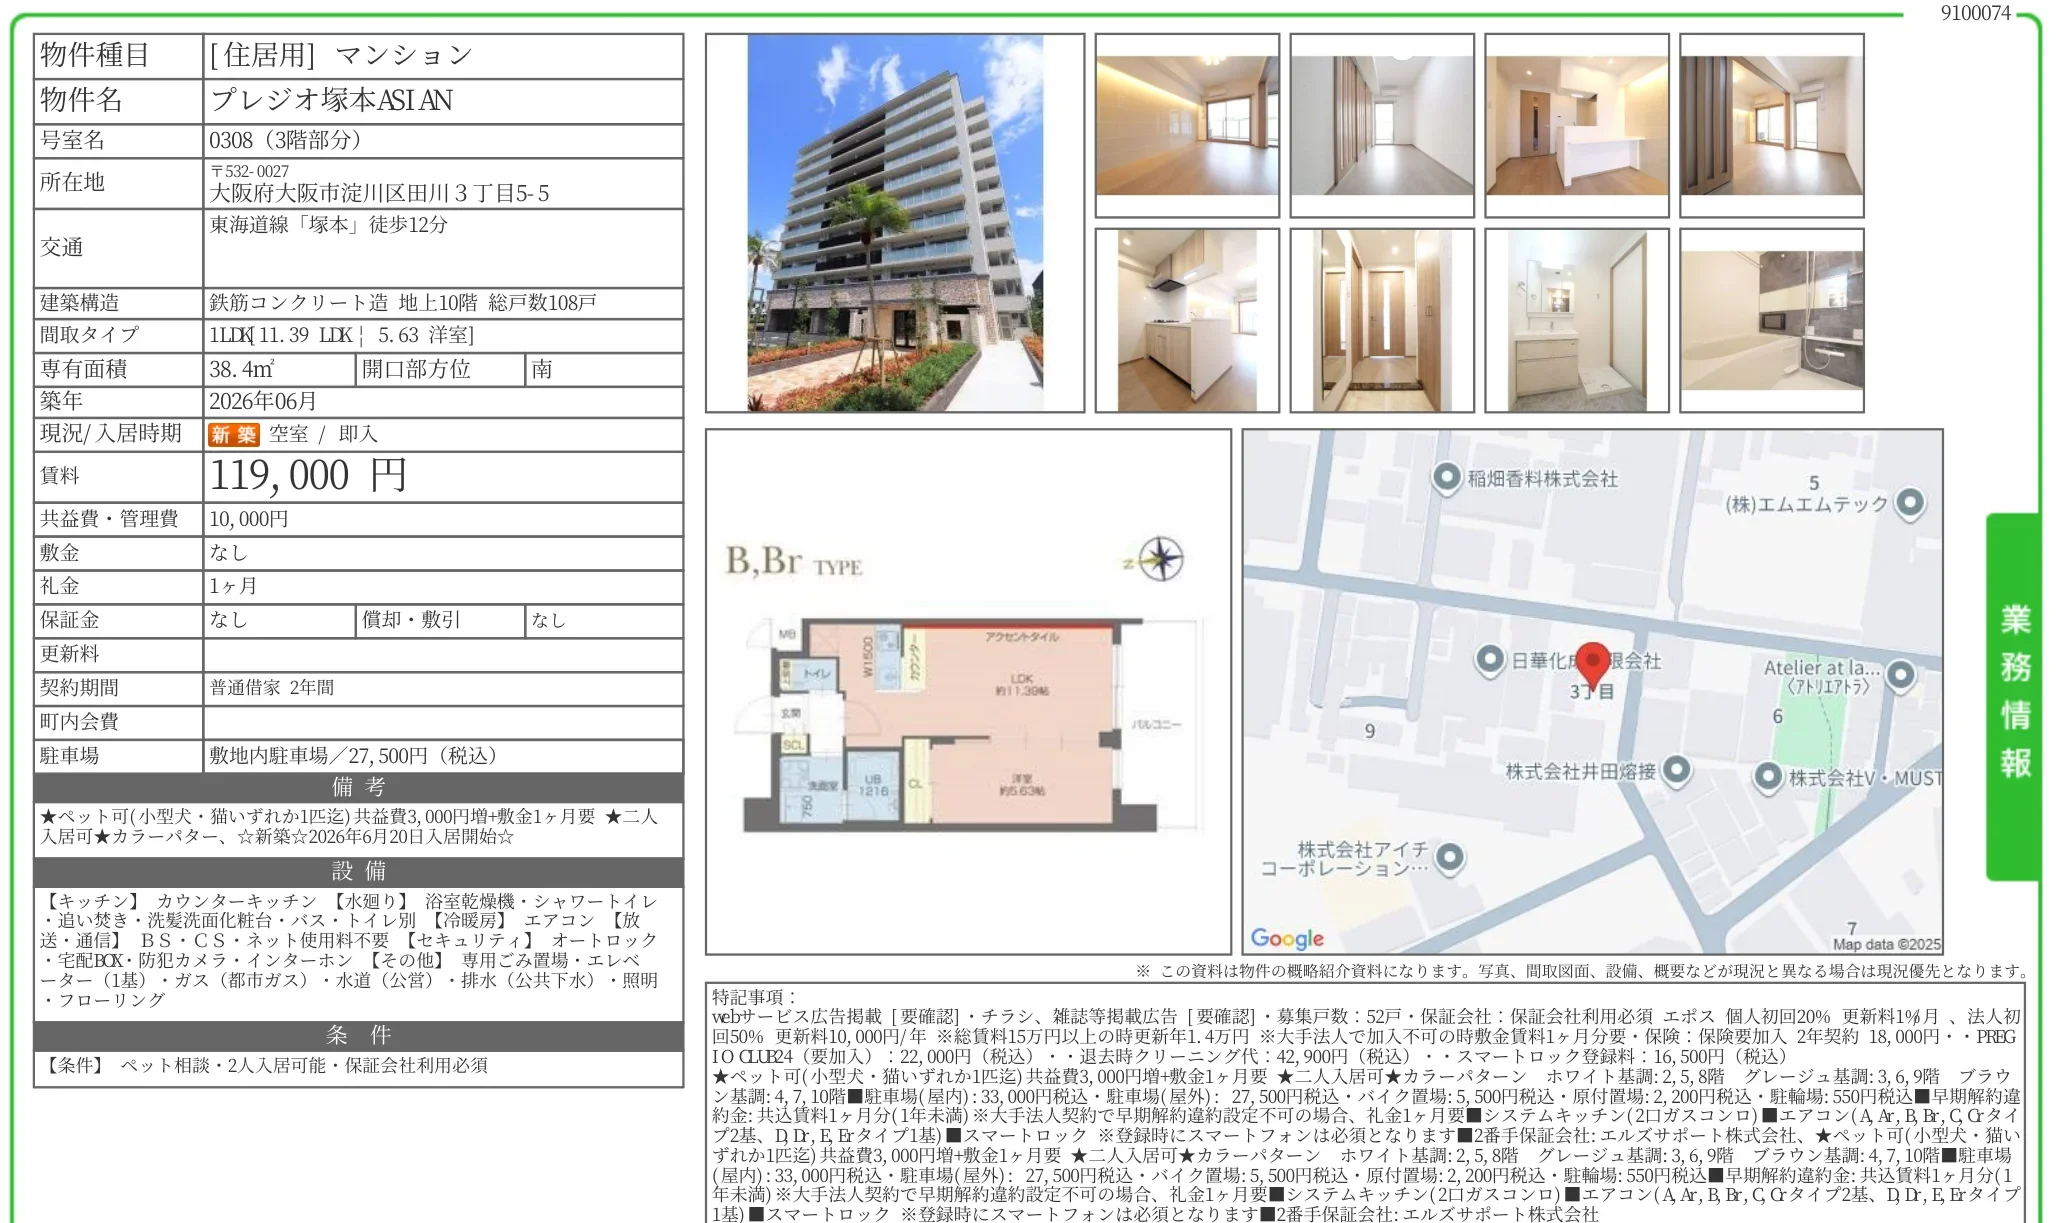Viewport: 2056px width, 1223px height.
Task: Open the main building exterior photo
Action: pyautogui.click(x=895, y=223)
